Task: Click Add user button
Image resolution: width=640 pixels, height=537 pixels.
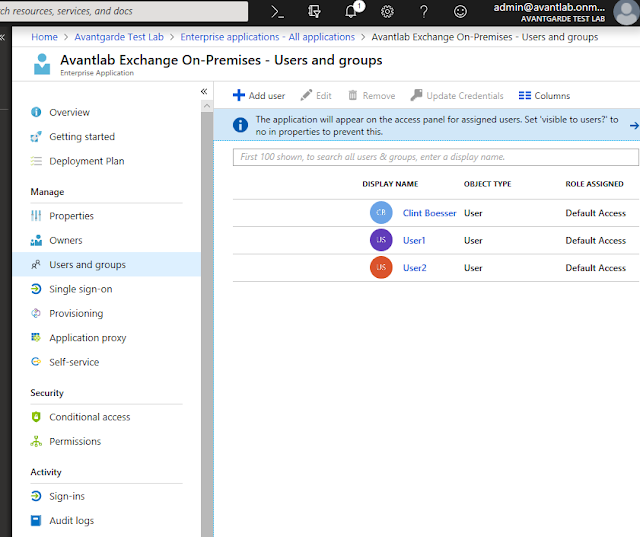Action: (259, 95)
